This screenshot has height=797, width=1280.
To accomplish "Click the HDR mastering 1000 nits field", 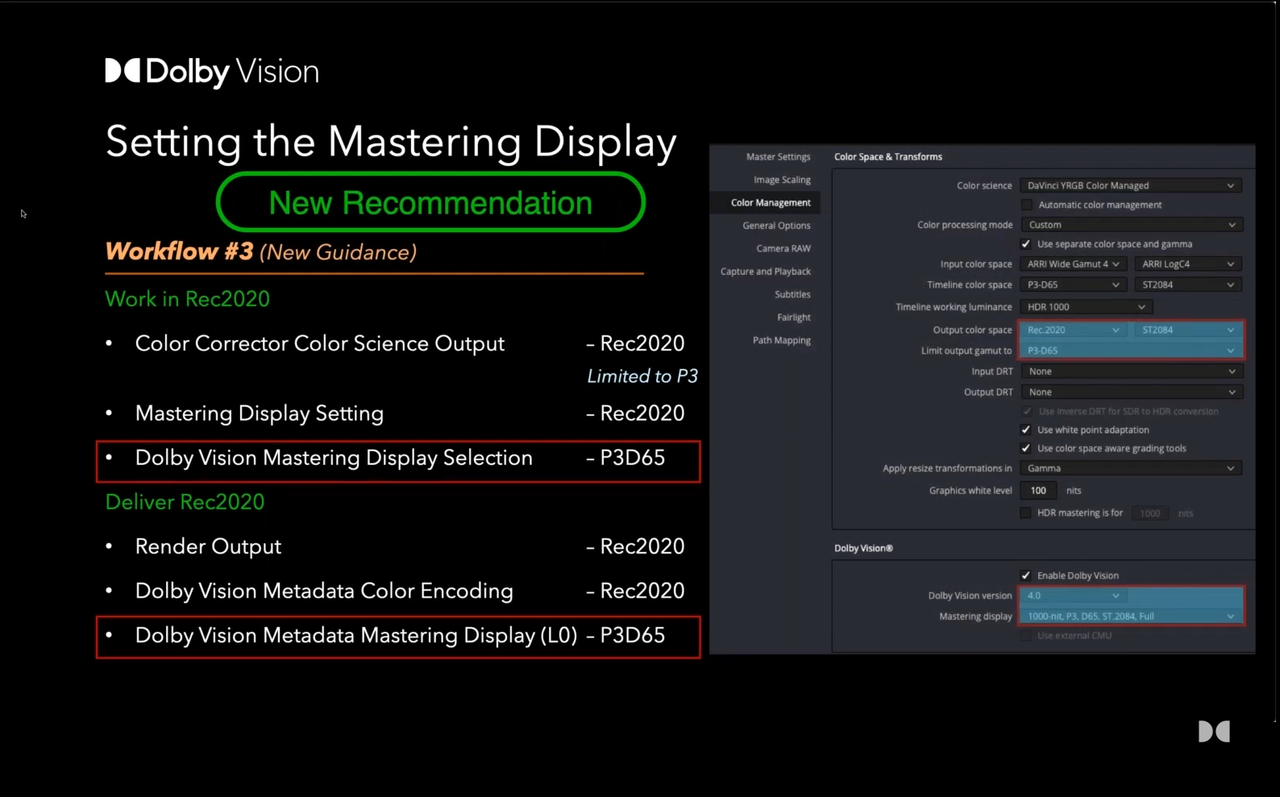I will pos(1151,513).
